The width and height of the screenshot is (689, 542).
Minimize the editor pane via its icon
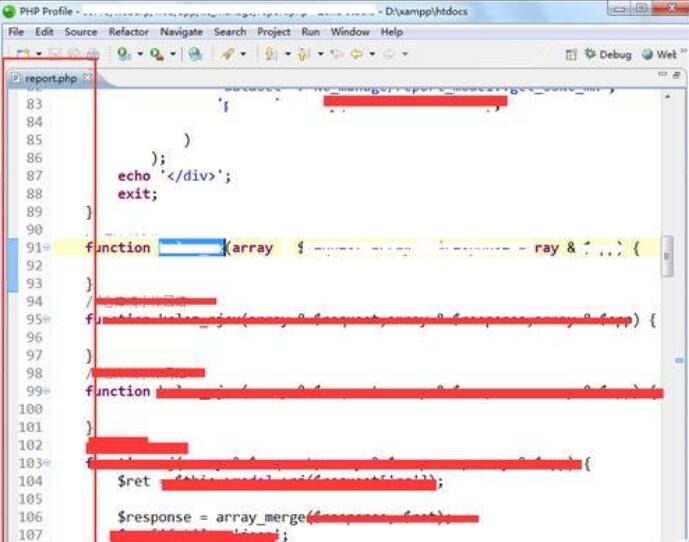point(662,76)
